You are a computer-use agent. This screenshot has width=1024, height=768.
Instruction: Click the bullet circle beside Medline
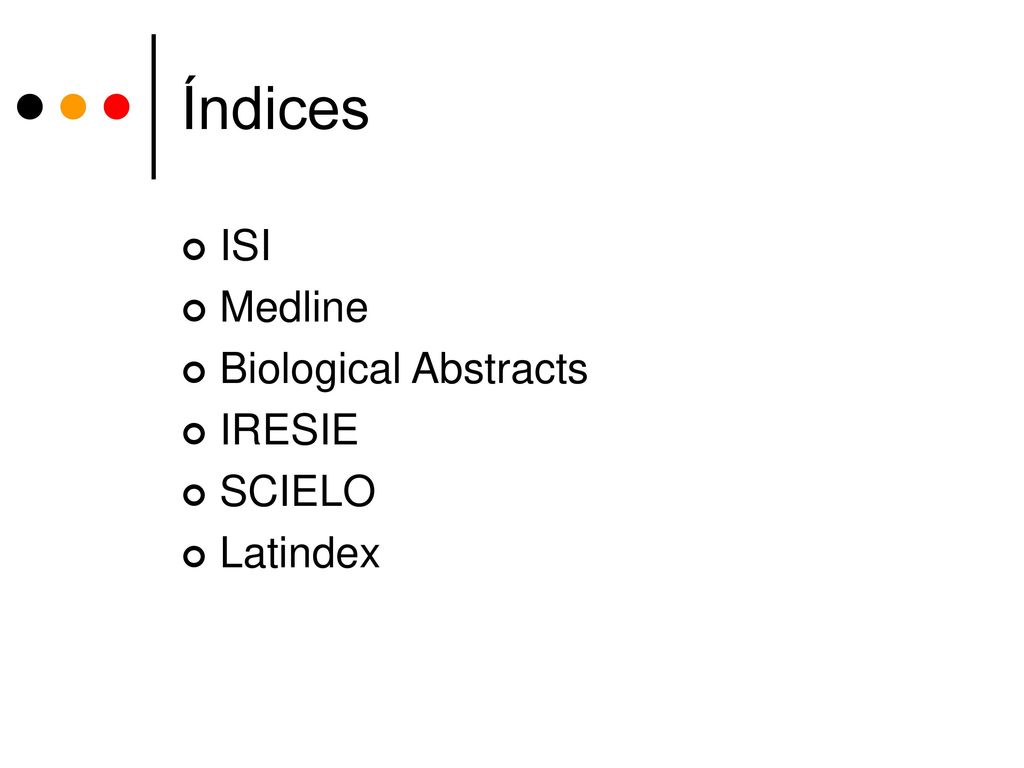(194, 310)
